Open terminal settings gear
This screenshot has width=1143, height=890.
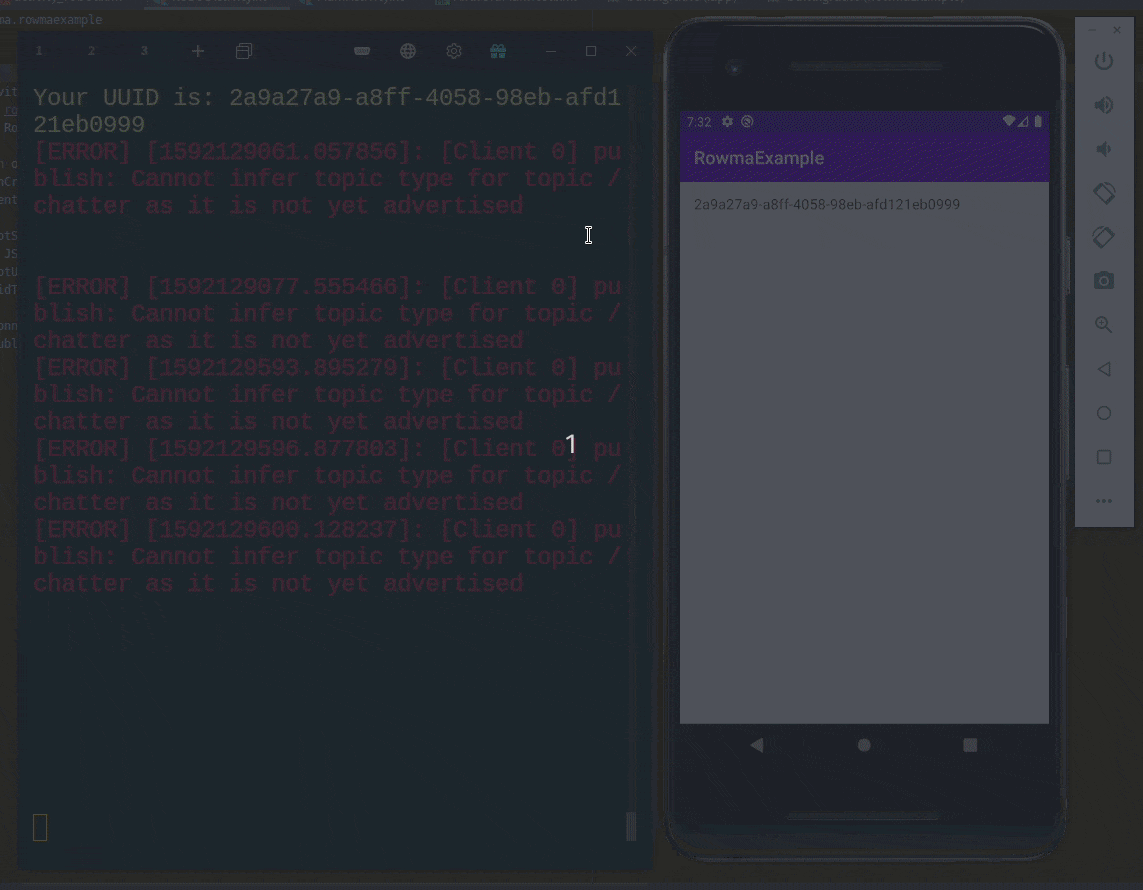pyautogui.click(x=453, y=51)
